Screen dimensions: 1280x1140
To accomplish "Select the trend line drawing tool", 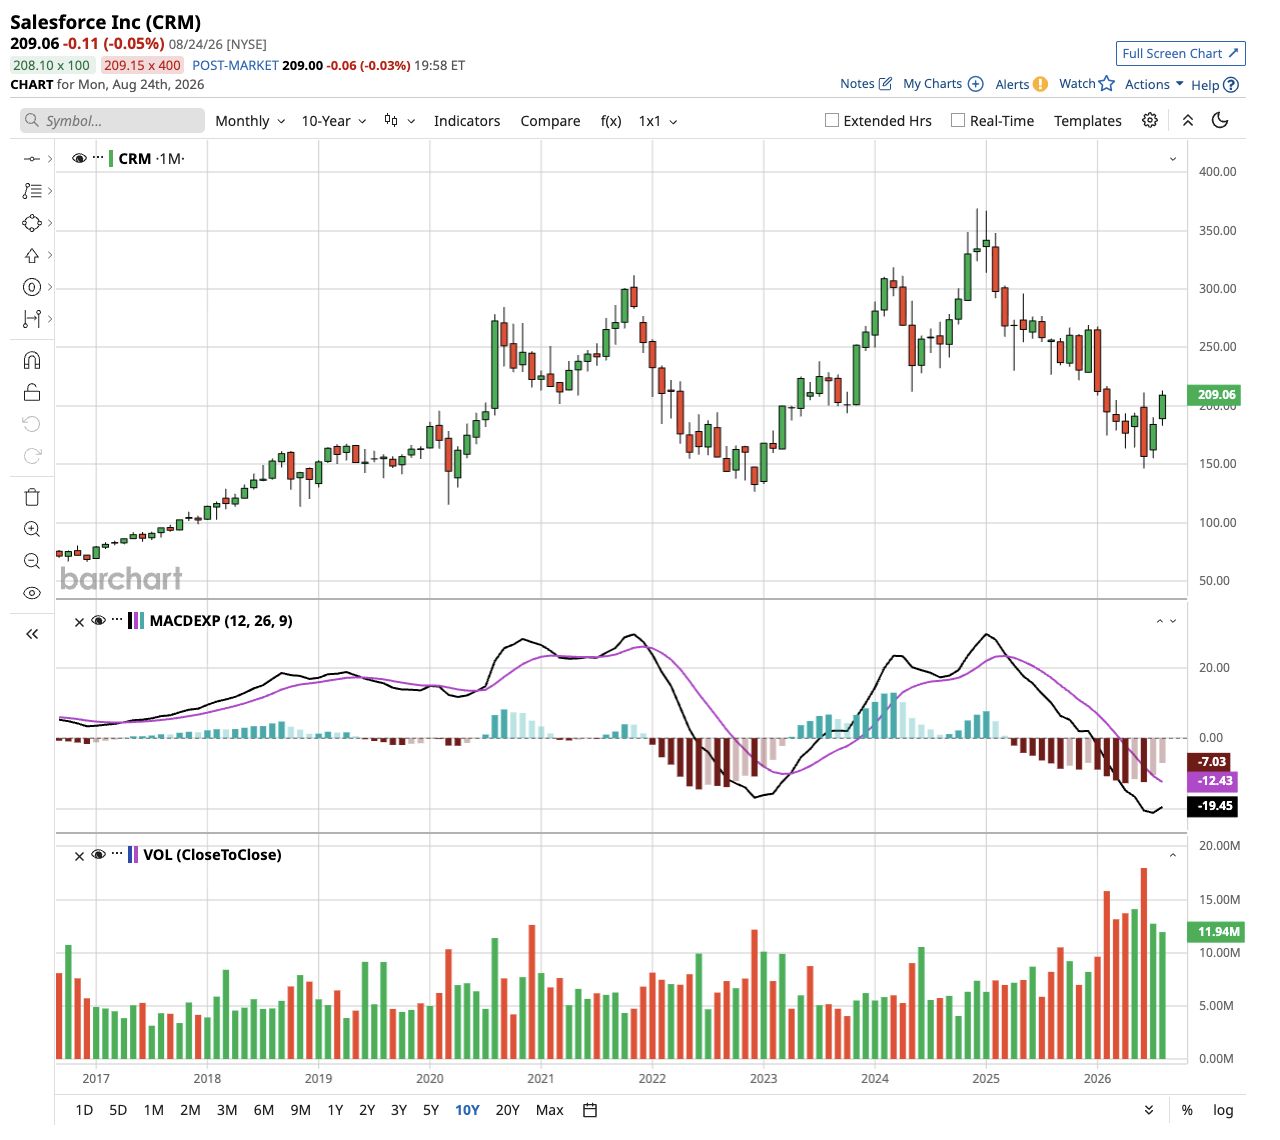I will pyautogui.click(x=32, y=159).
